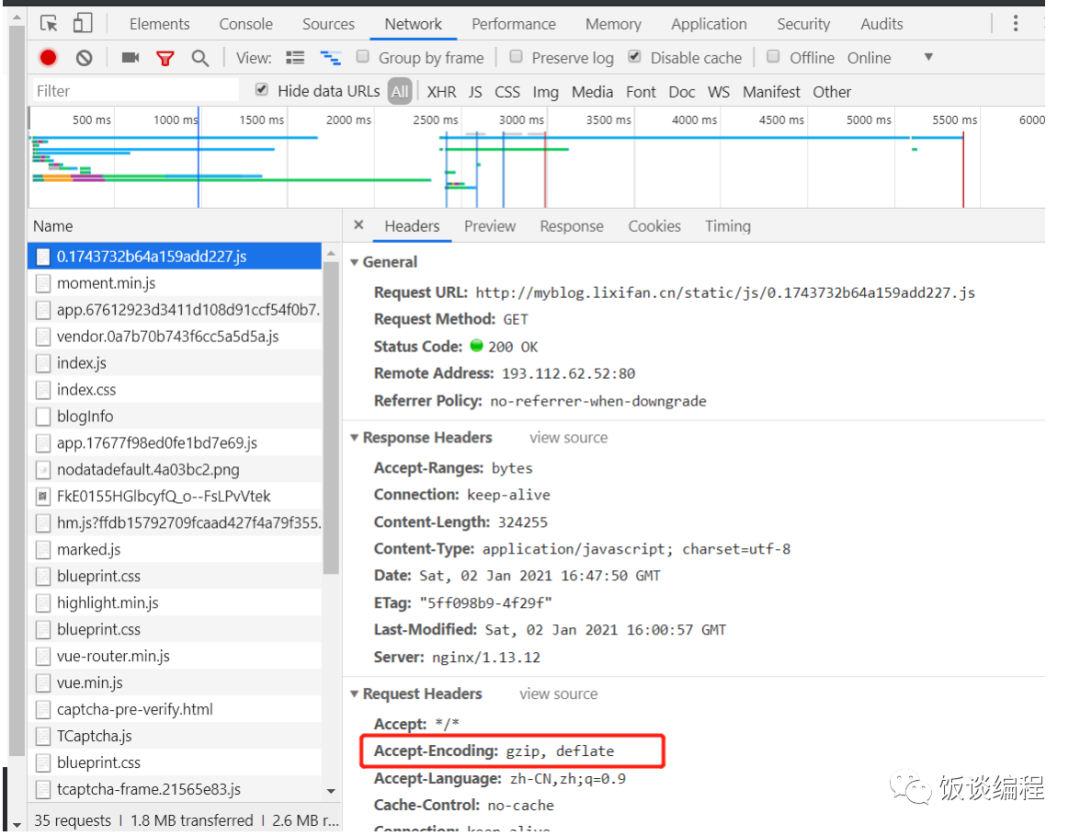Select the captcha-pre-verify.html request
The height and width of the screenshot is (836, 1080).
click(x=176, y=709)
